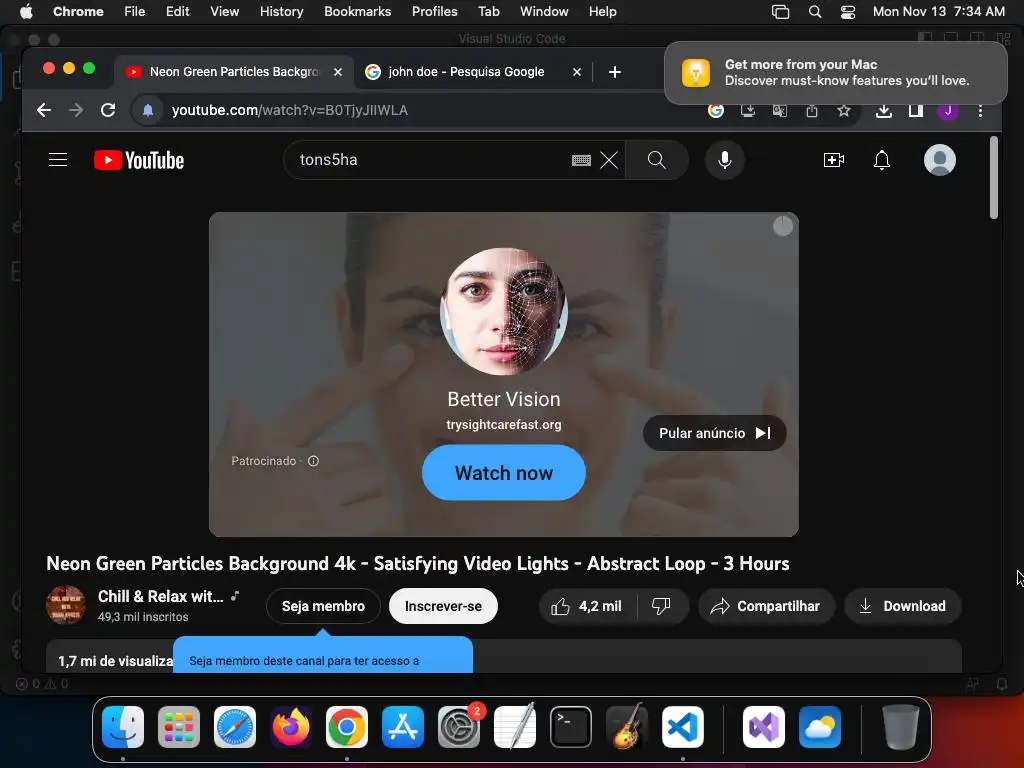Image resolution: width=1024 pixels, height=768 pixels.
Task: Open the YouTube hamburger guide menu
Action: click(x=58, y=160)
